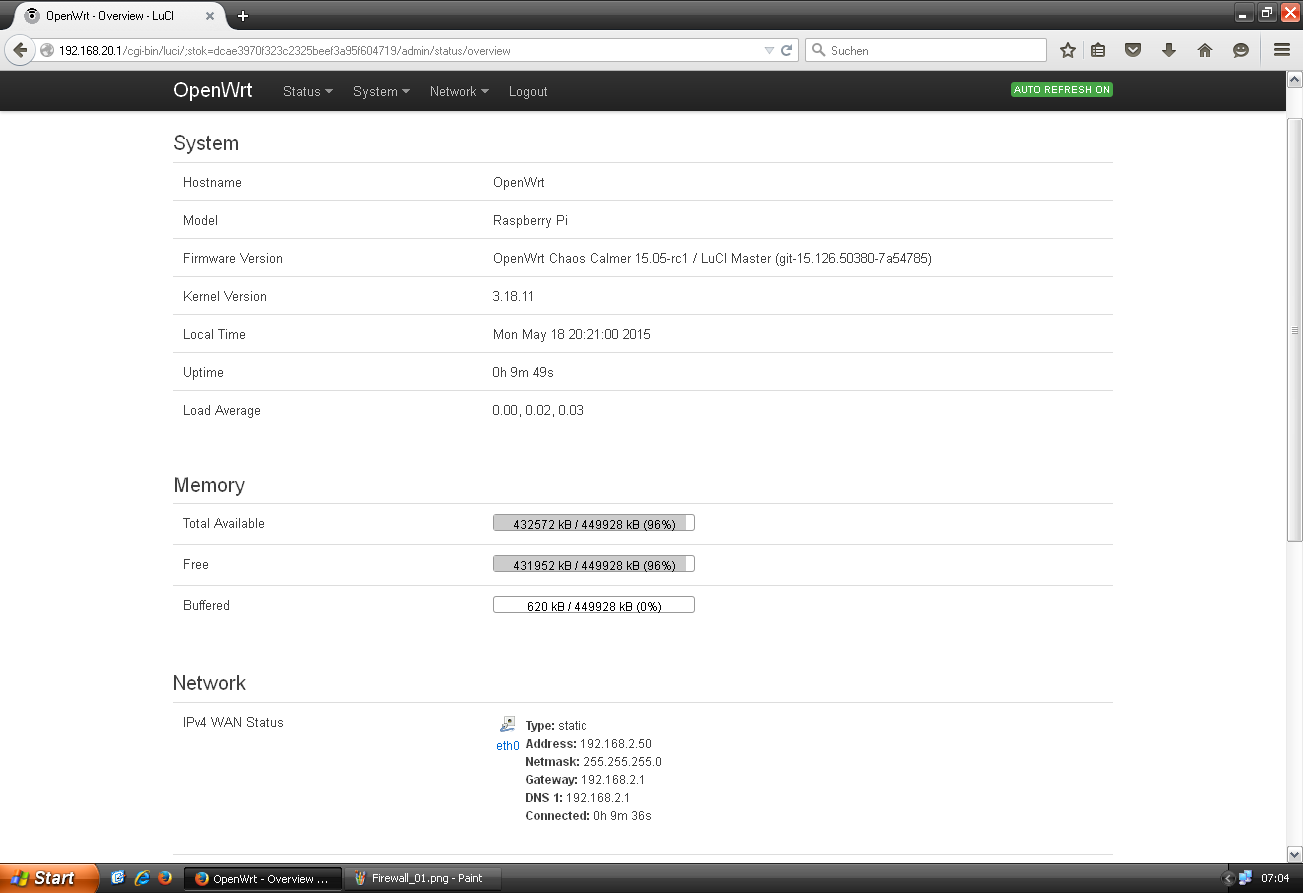
Task: Click the OpenWrt brand link
Action: point(212,90)
